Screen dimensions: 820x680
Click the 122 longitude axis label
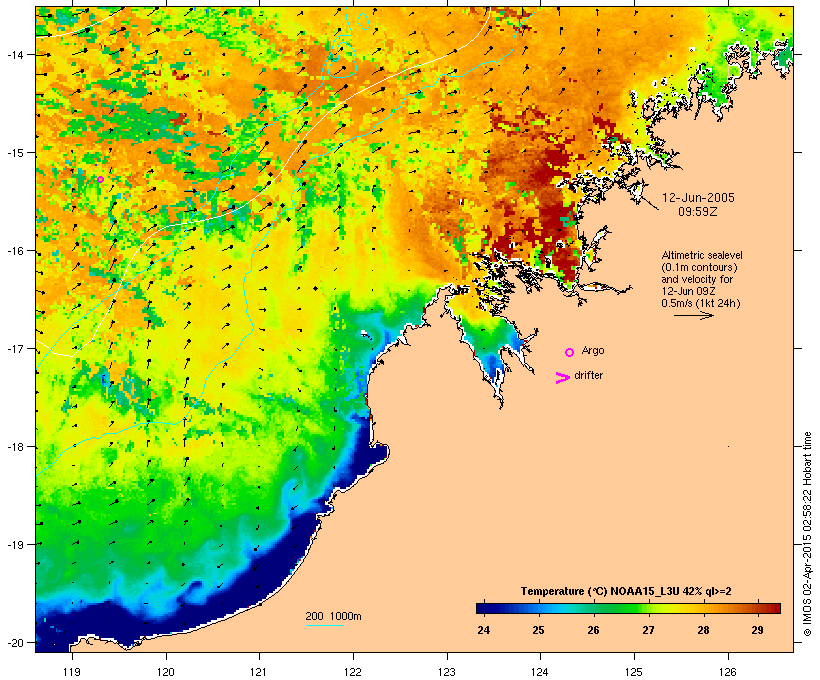353,672
